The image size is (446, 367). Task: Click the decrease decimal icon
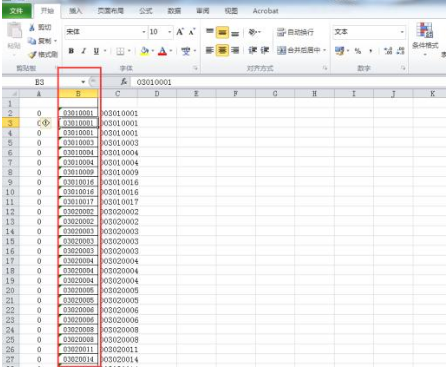click(x=401, y=51)
